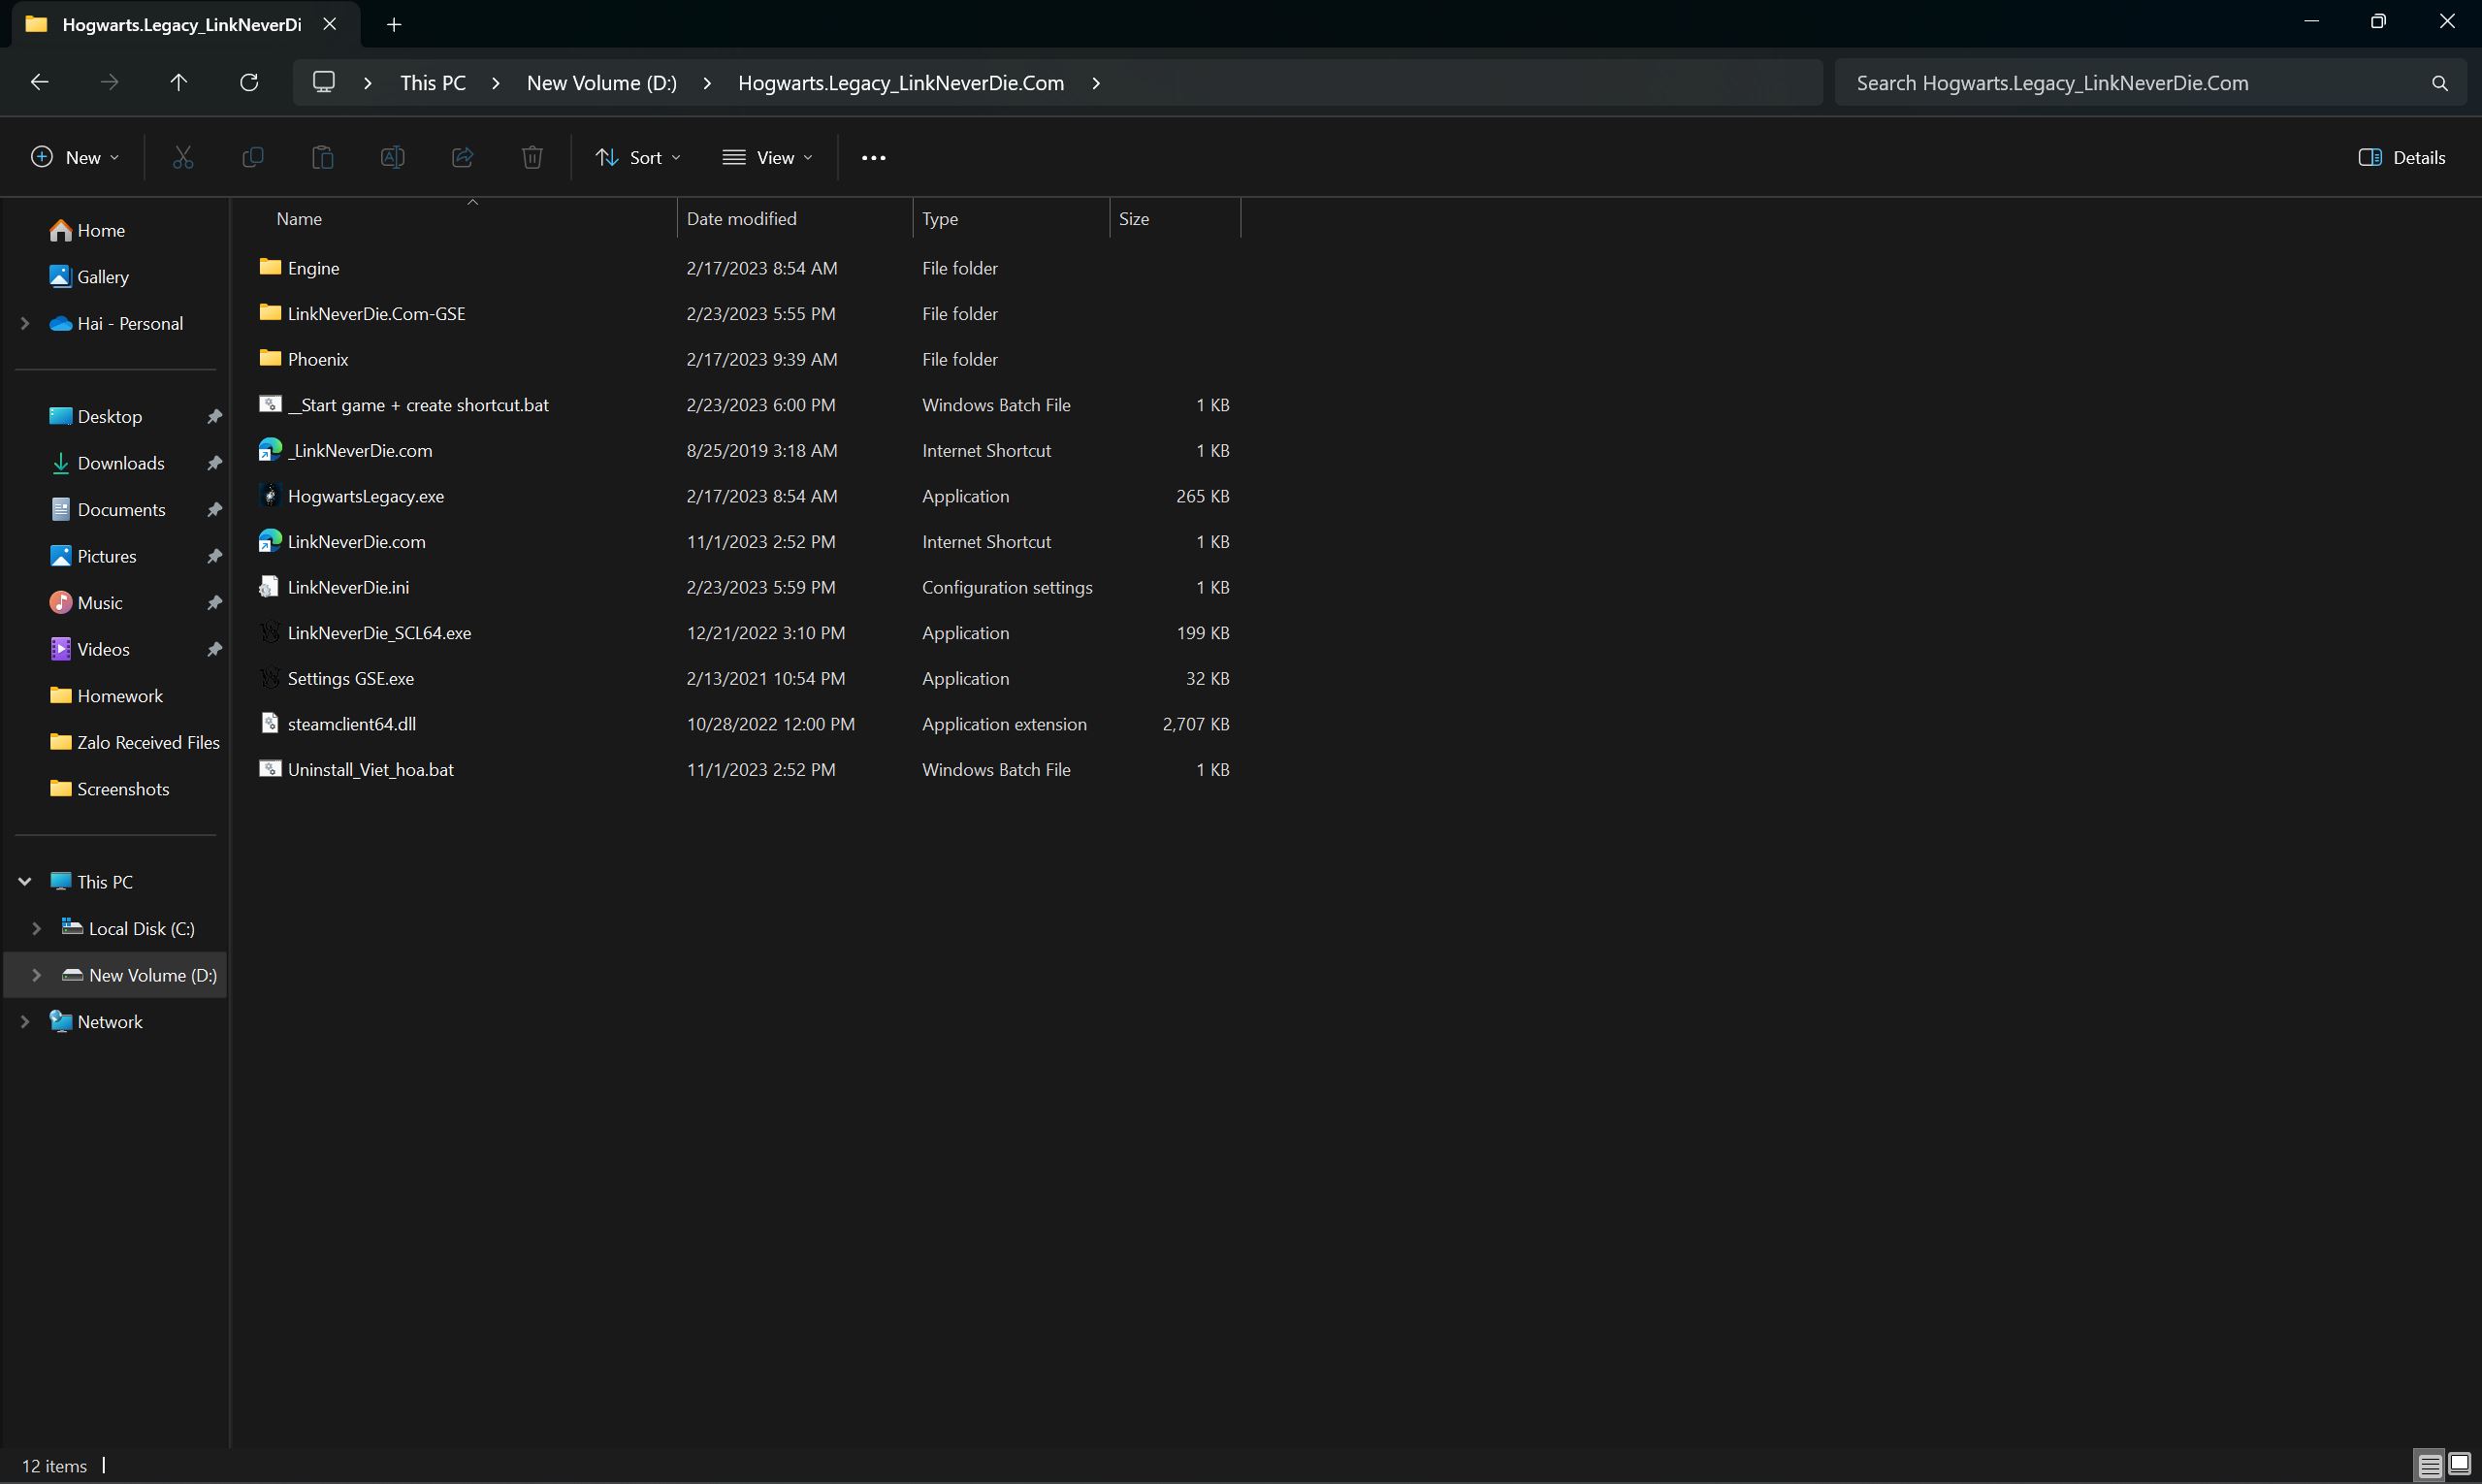Select the Downloads quick access item
The height and width of the screenshot is (1484, 2482).
[x=120, y=463]
